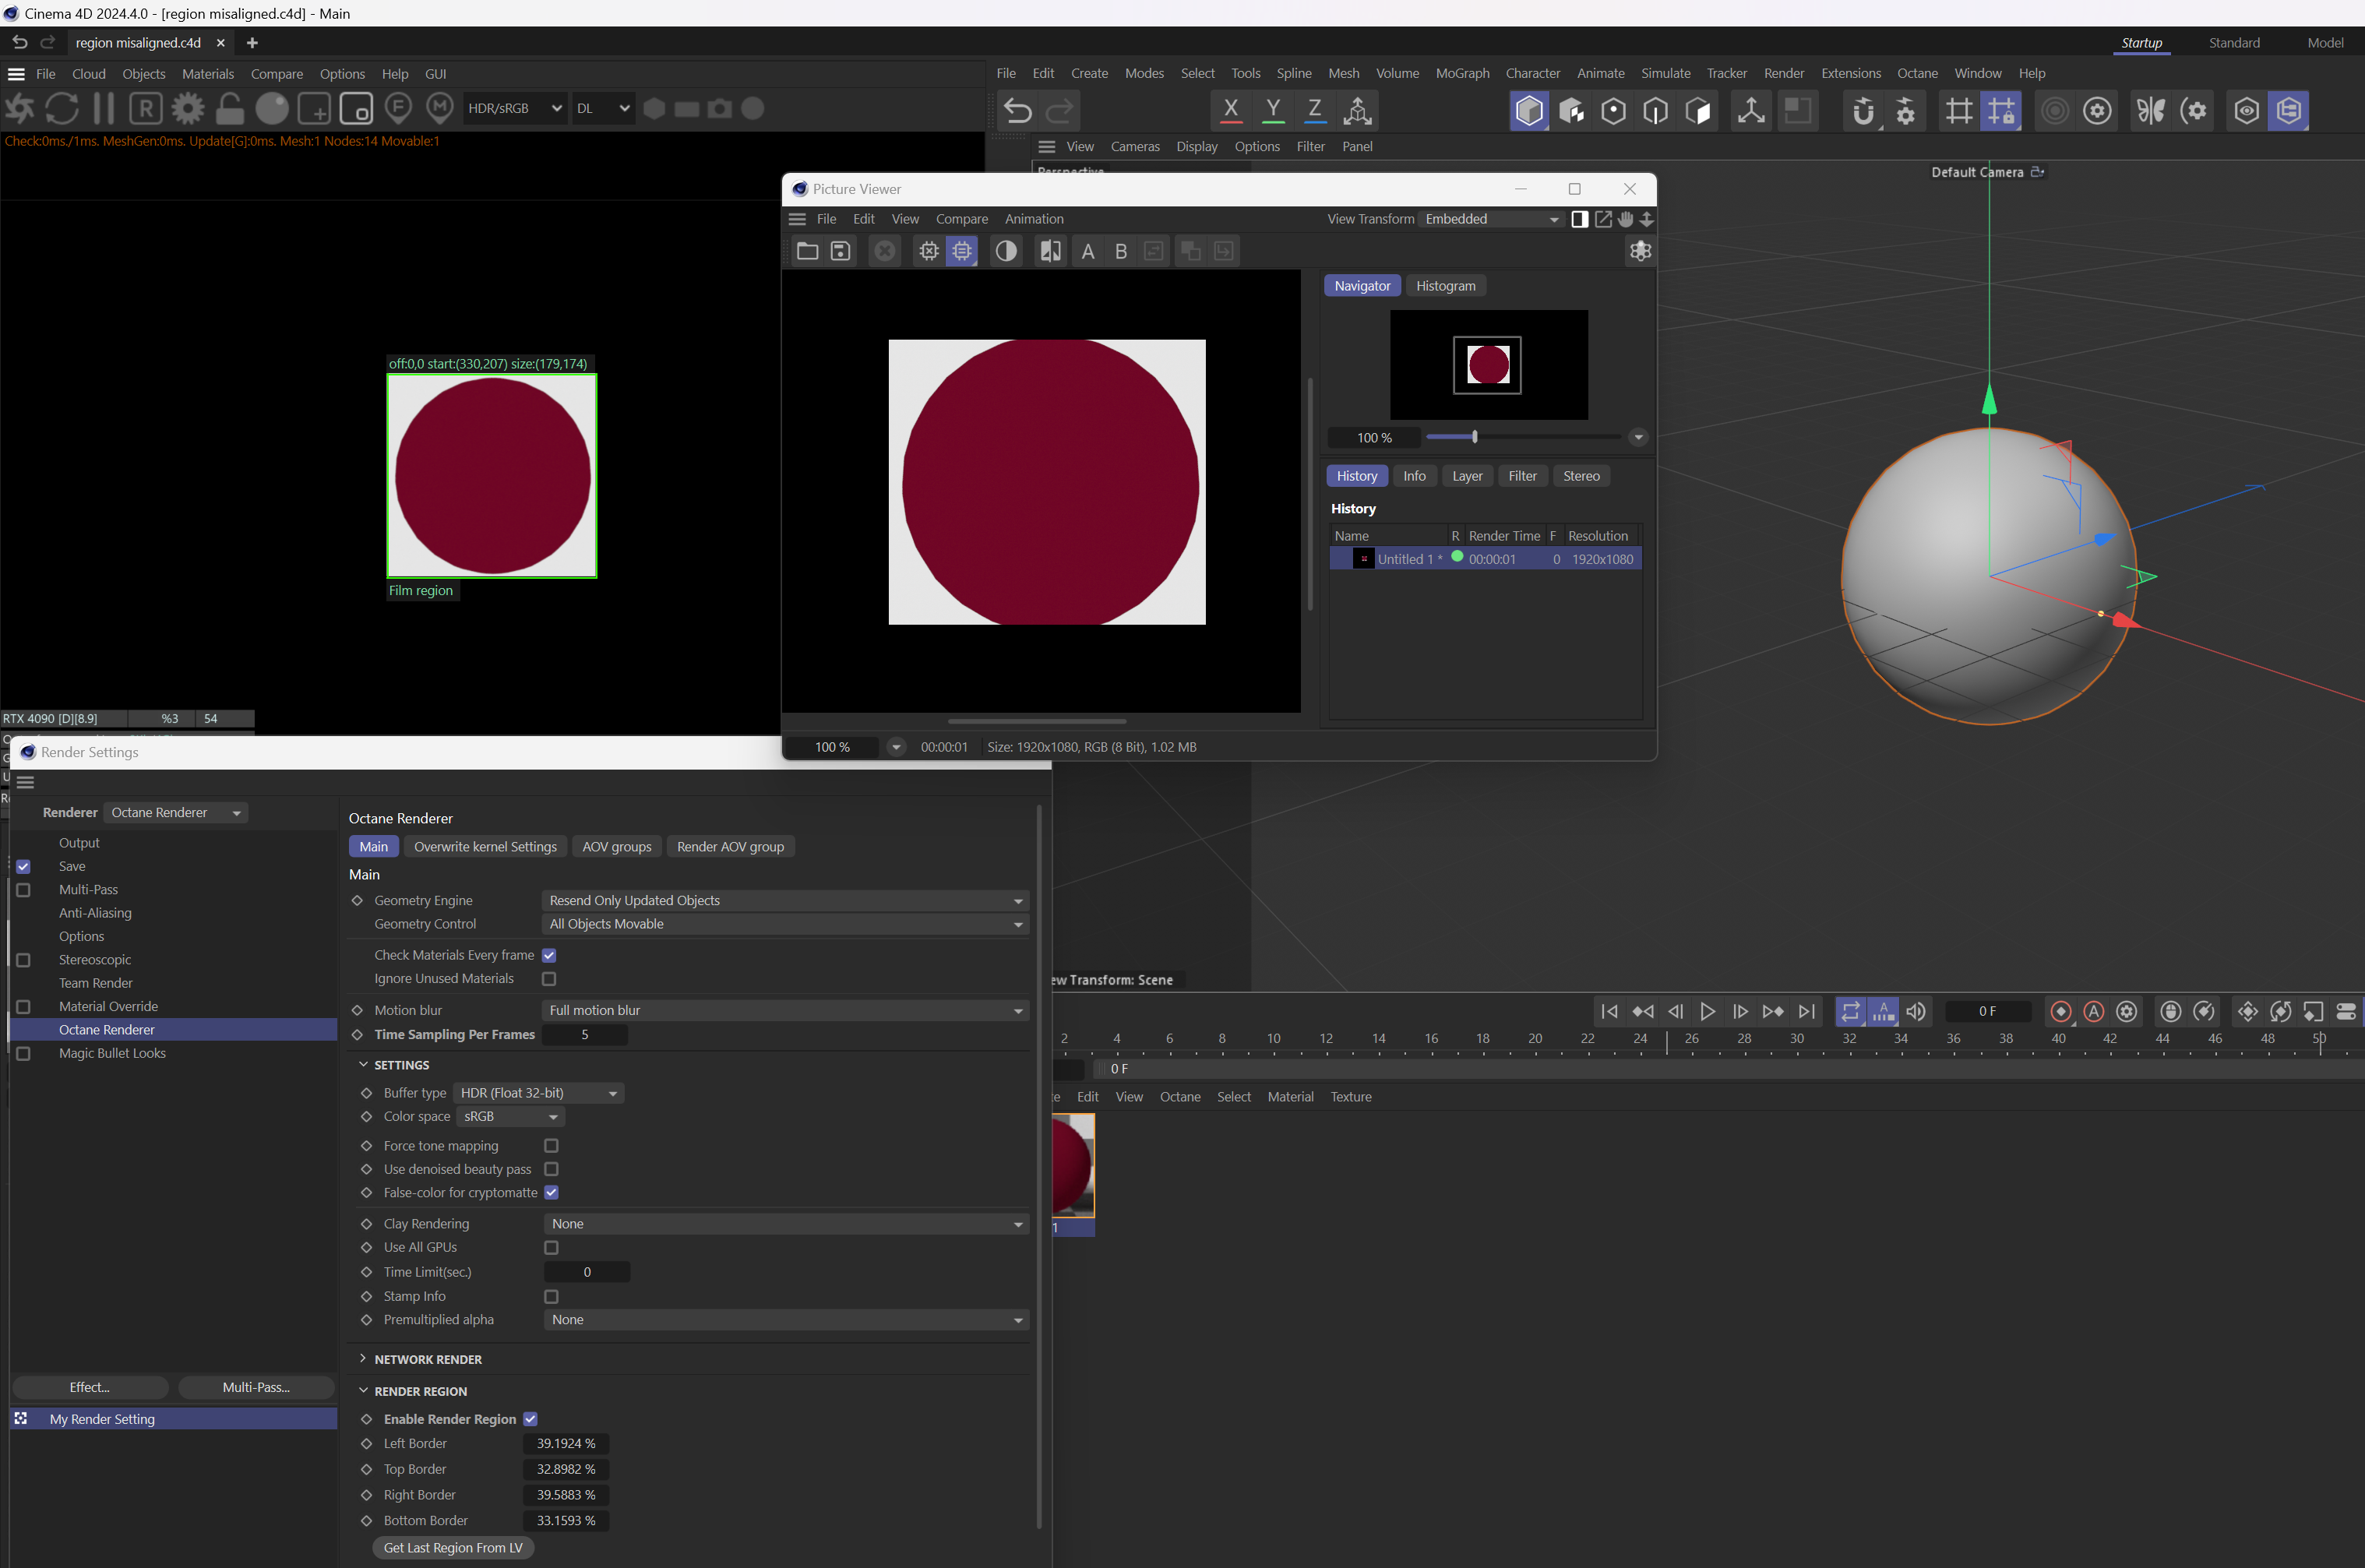Click the Picture Viewer save image icon

841,251
